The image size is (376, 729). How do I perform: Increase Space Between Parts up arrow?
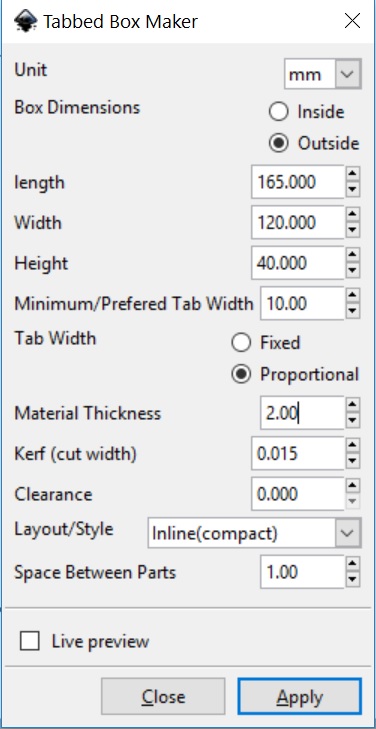tap(353, 564)
